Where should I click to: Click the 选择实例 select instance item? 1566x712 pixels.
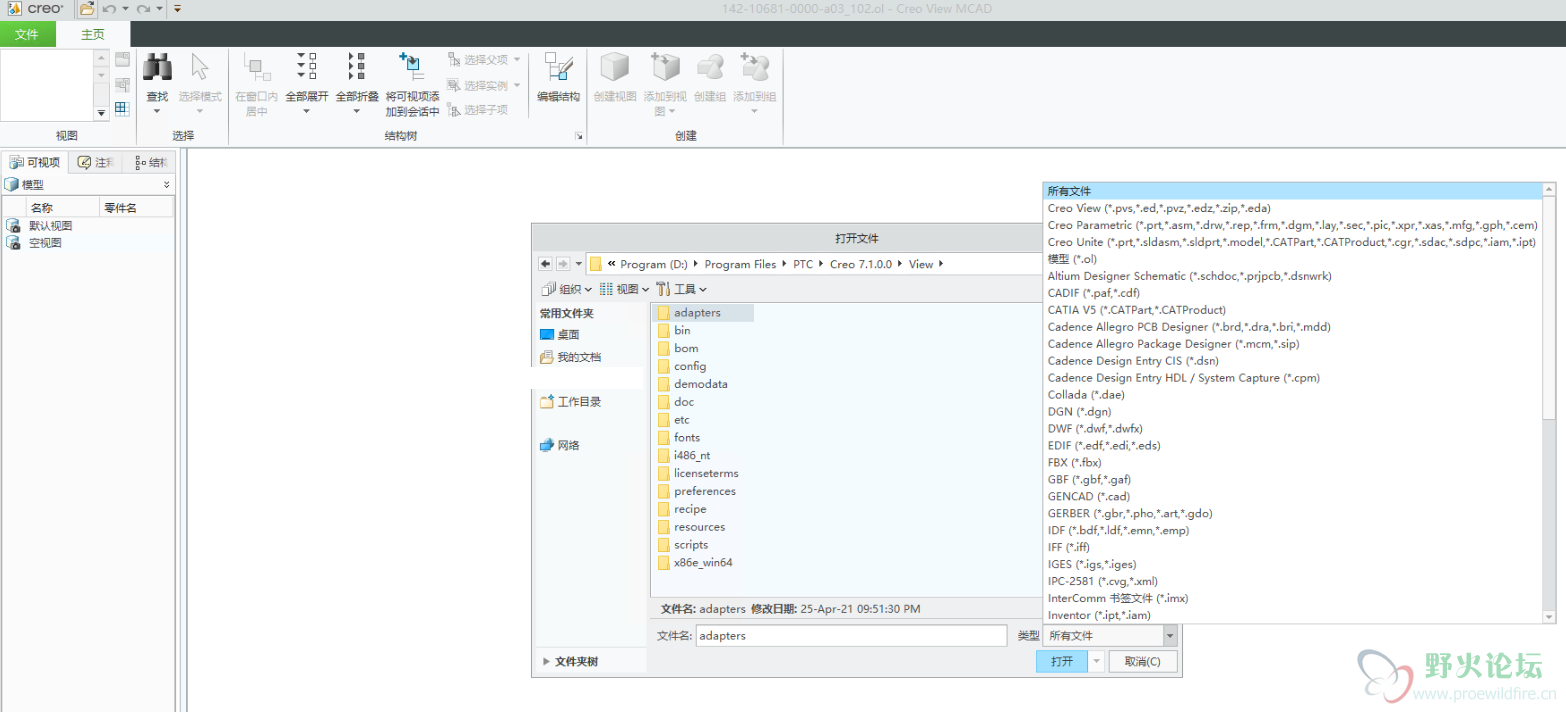coord(484,85)
